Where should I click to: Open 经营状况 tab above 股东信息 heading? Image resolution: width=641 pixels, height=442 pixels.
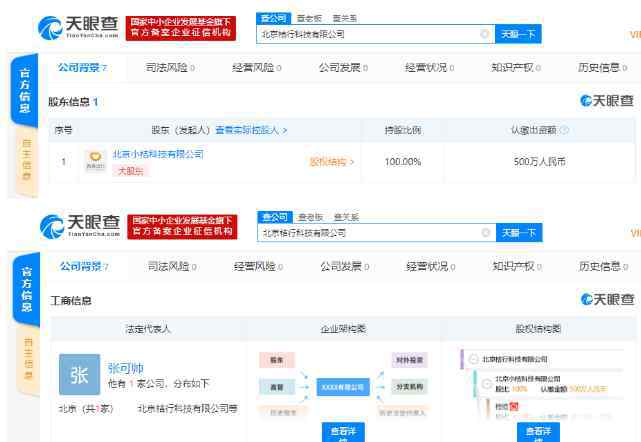[x=429, y=67]
